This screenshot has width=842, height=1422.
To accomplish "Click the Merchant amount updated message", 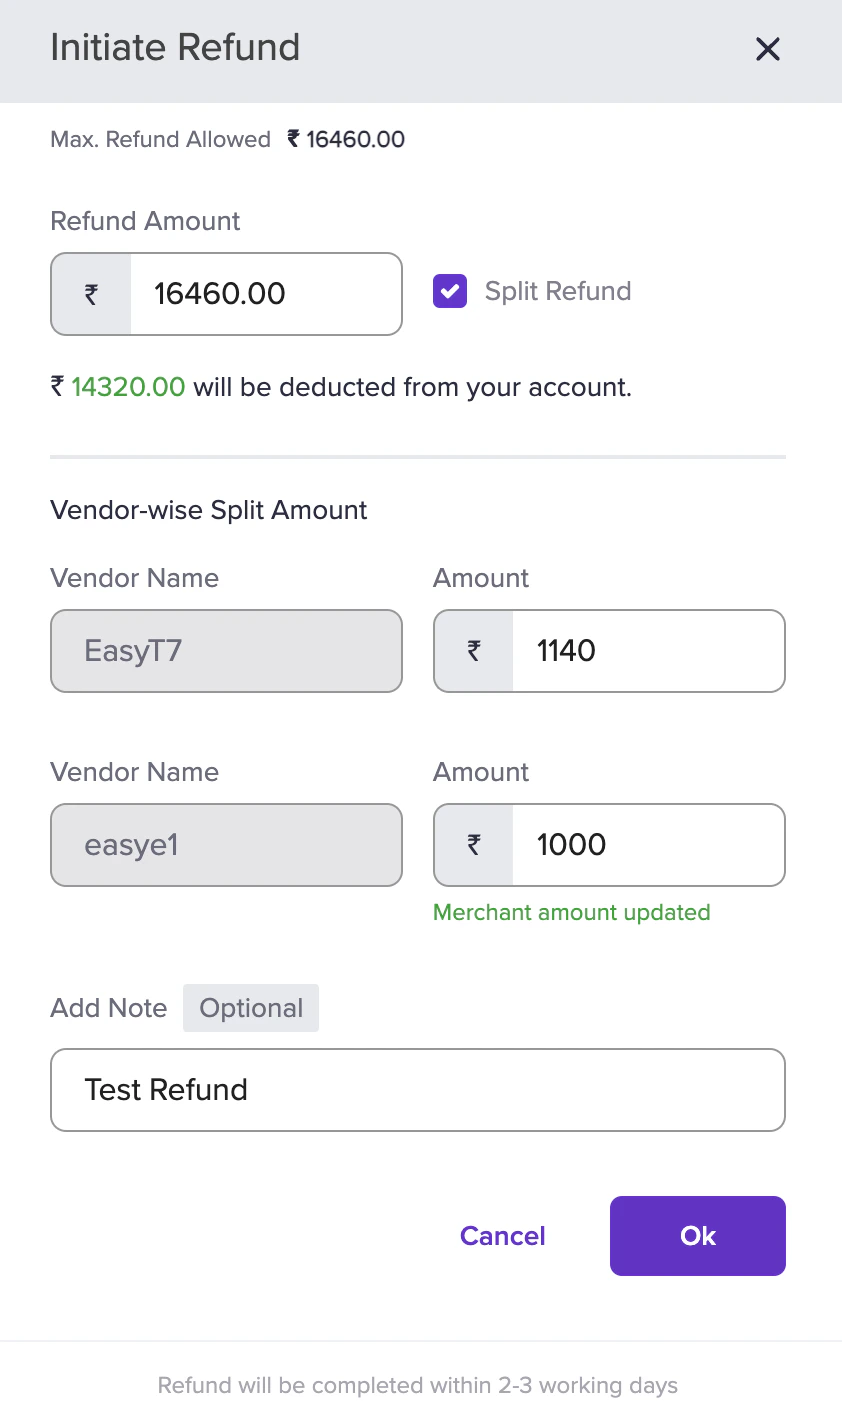I will pos(571,912).
